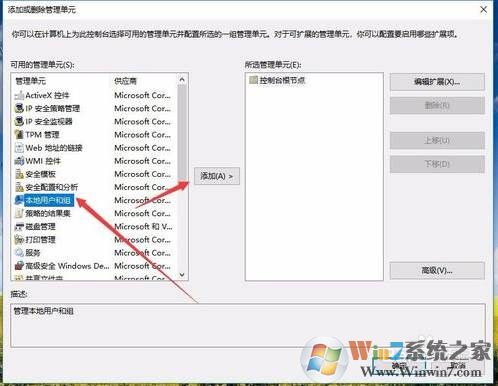498x386 pixels.
Task: Select the ActiveX 控件 snap-in icon
Action: click(x=19, y=95)
